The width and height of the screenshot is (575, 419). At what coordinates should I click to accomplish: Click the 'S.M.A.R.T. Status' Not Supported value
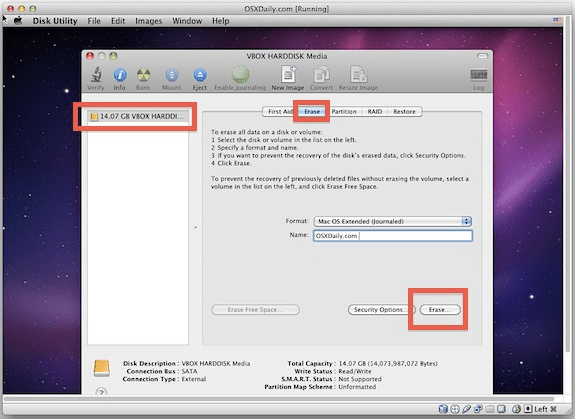click(x=360, y=379)
